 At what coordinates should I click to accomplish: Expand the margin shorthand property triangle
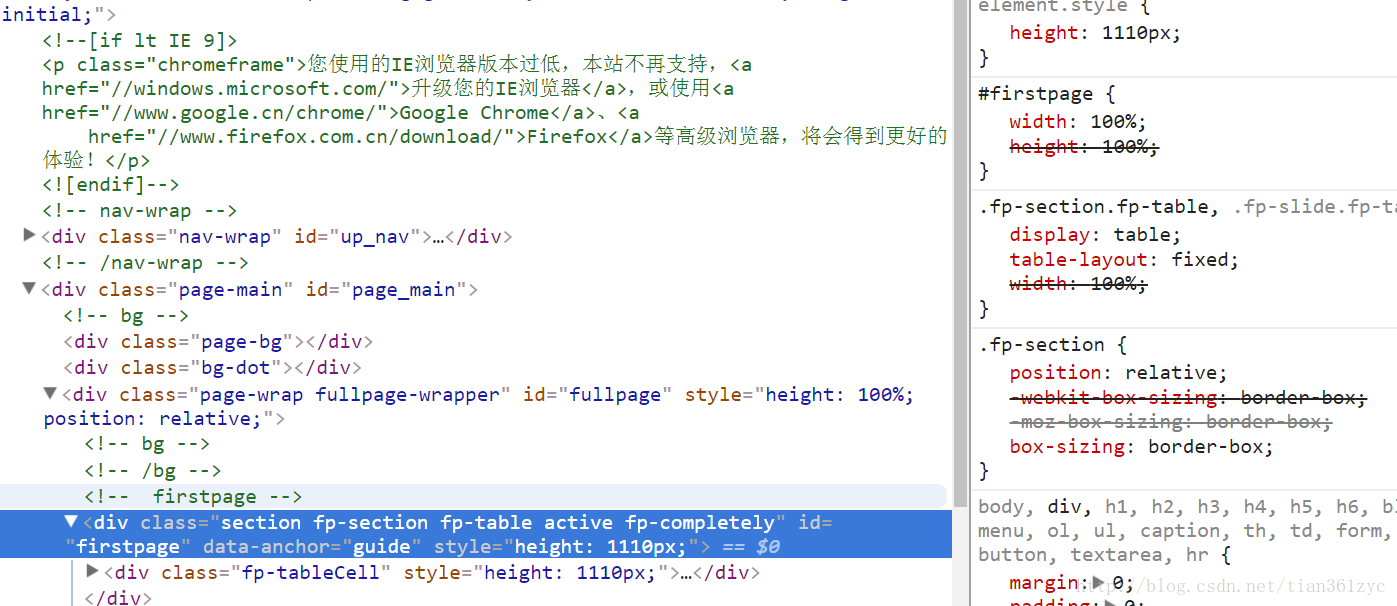coord(1099,582)
